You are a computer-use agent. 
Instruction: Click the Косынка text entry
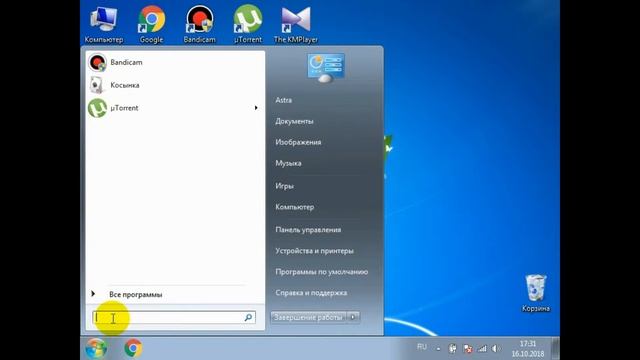[x=124, y=85]
